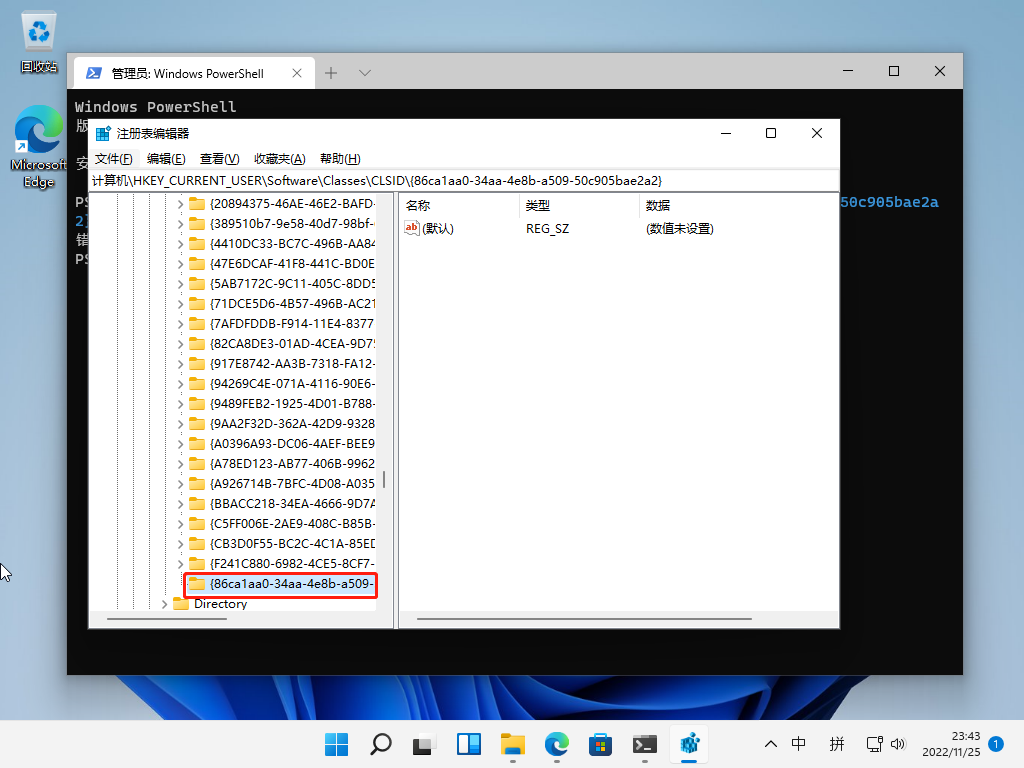Click the 中 input language indicator
The height and width of the screenshot is (768, 1024).
pyautogui.click(x=798, y=744)
